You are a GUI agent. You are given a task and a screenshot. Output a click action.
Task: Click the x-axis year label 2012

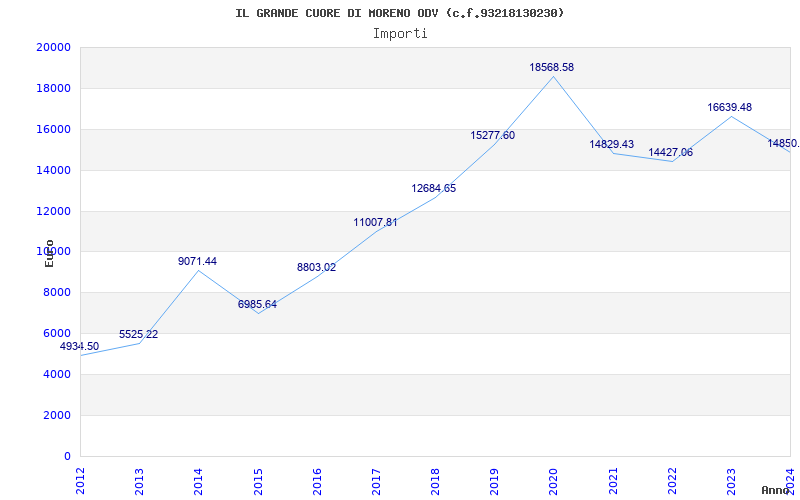[80, 481]
